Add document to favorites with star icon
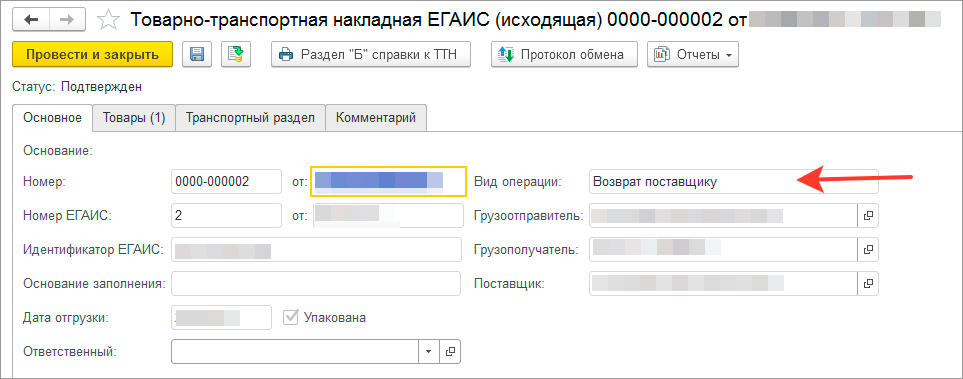The image size is (963, 379). (x=108, y=20)
